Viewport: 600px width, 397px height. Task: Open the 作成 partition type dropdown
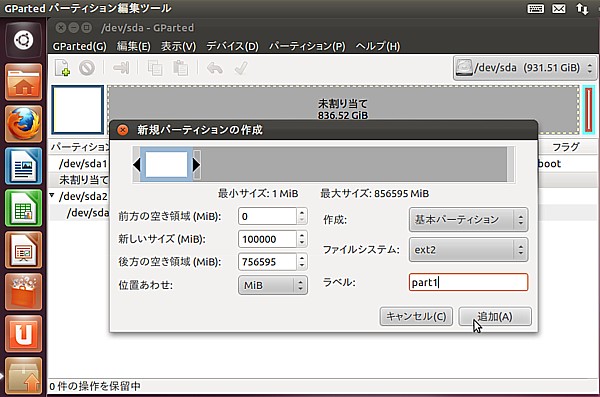click(469, 220)
